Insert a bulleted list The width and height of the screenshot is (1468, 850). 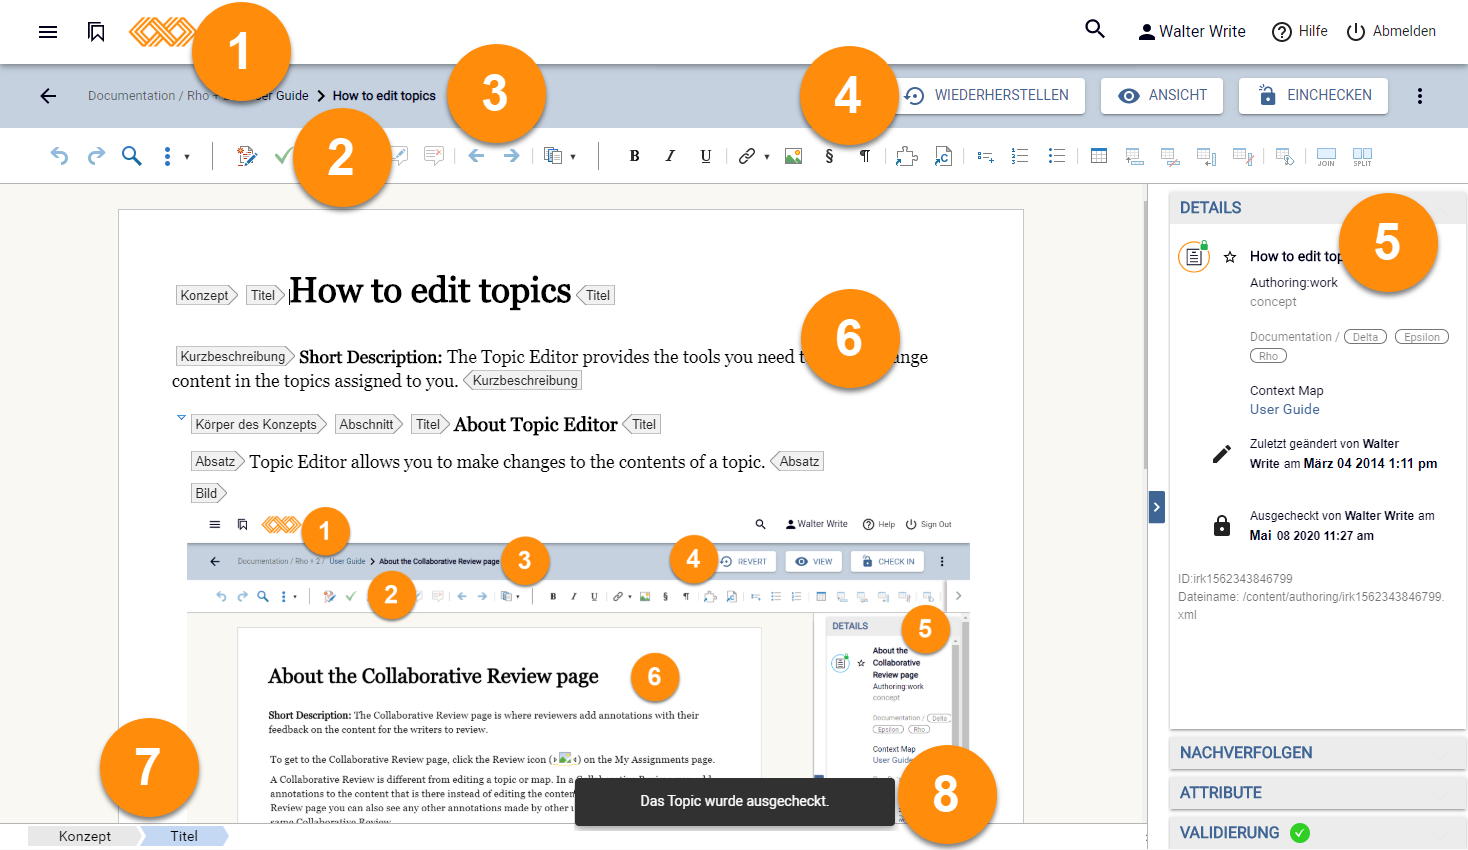point(1056,156)
